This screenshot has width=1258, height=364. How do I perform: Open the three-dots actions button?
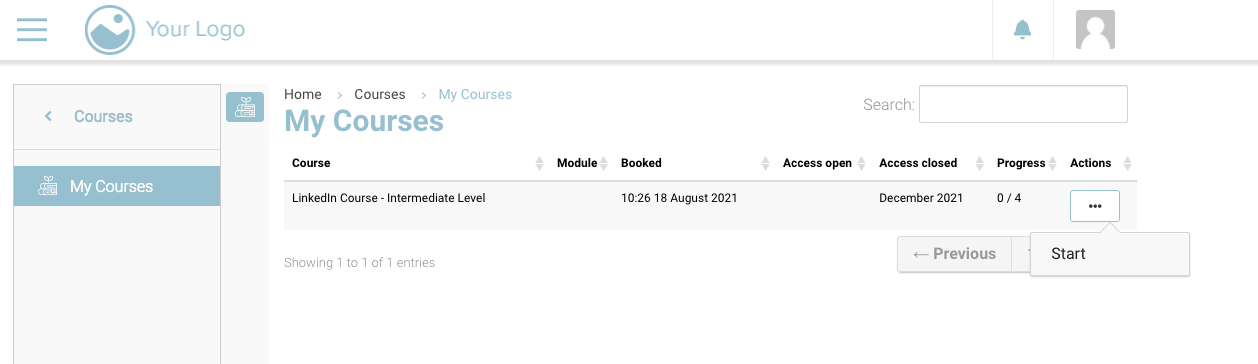(x=1095, y=206)
